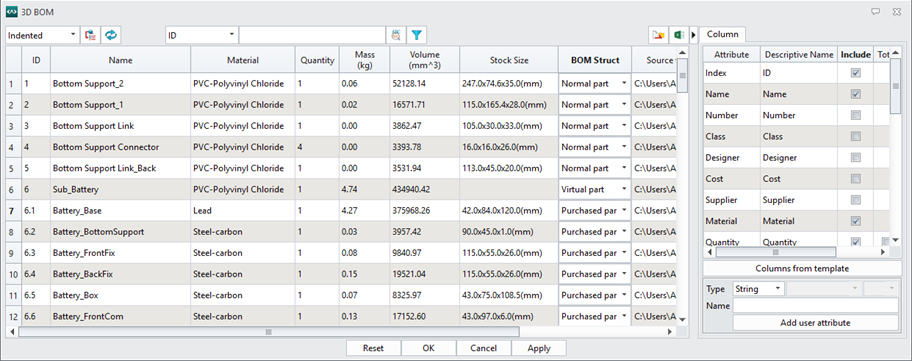912x361 pixels.
Task: Click the blue funnel filter icon
Action: 416,35
